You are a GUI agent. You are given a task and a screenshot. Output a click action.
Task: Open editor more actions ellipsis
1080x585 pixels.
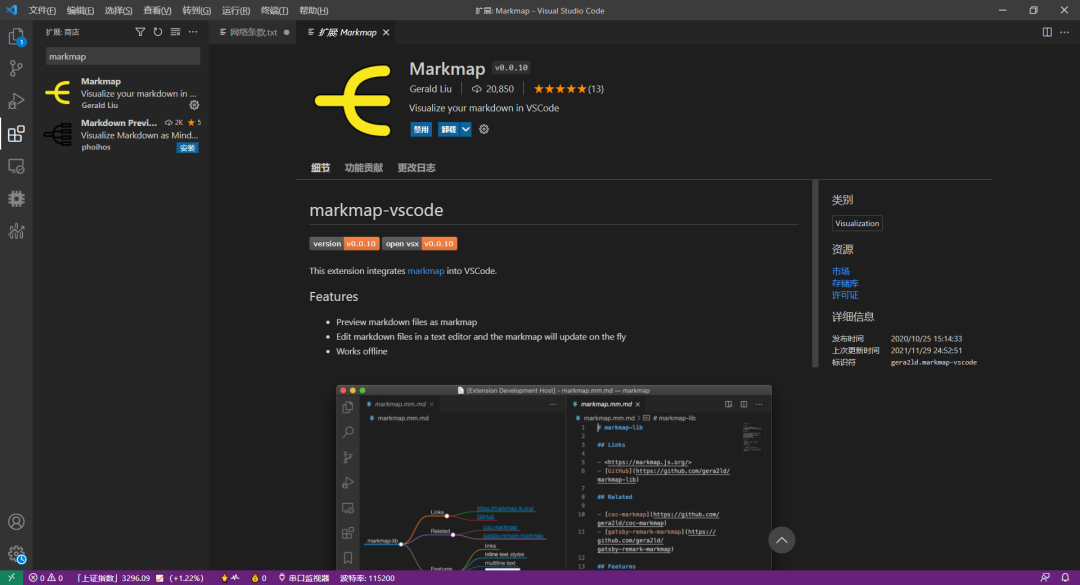[1065, 32]
